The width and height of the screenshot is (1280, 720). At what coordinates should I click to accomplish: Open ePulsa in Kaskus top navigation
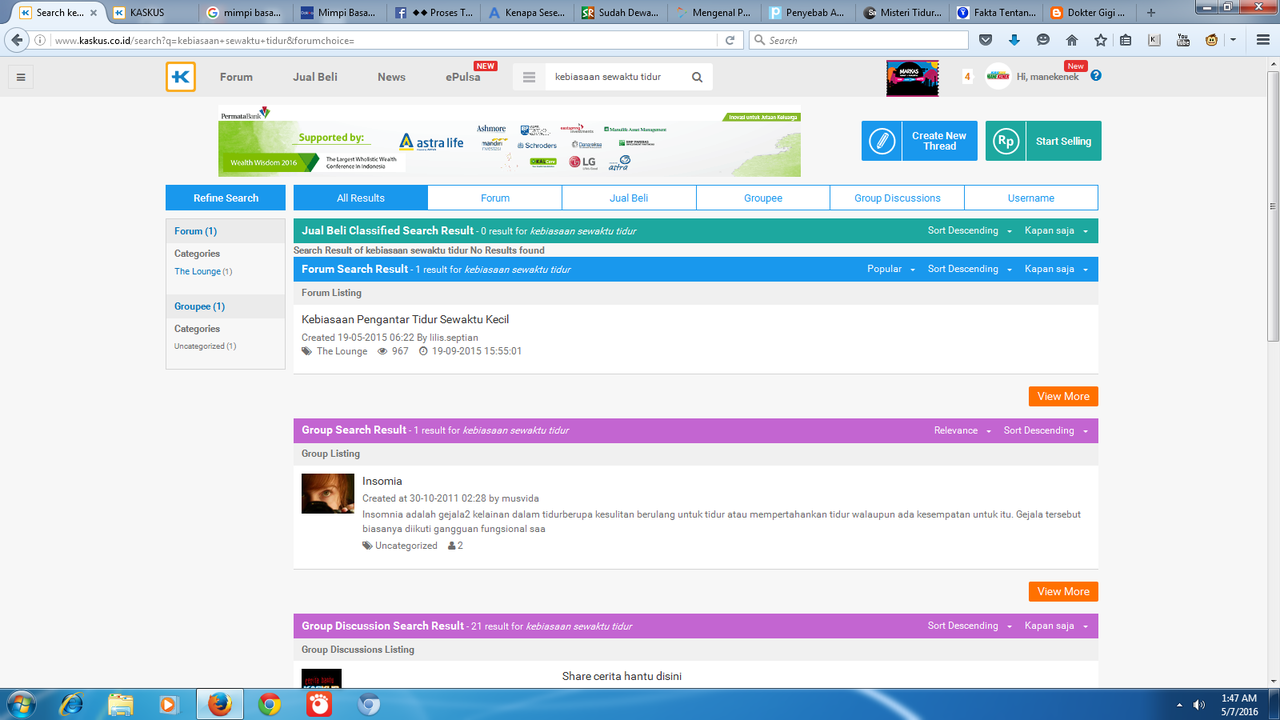(463, 77)
